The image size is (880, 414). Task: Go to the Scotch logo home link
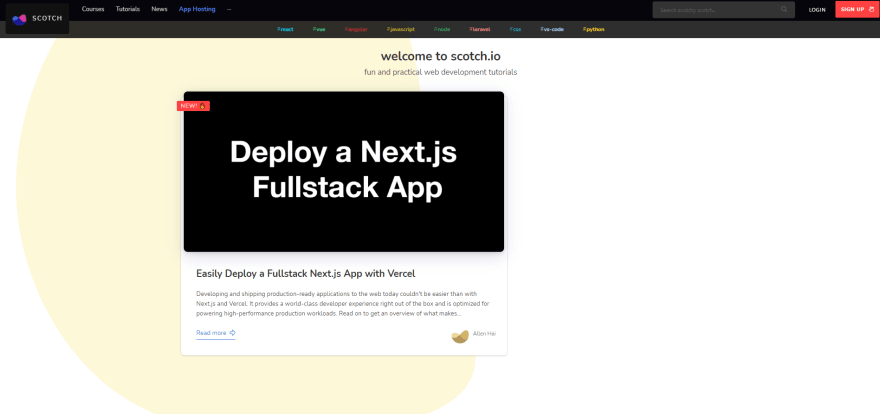pos(37,19)
